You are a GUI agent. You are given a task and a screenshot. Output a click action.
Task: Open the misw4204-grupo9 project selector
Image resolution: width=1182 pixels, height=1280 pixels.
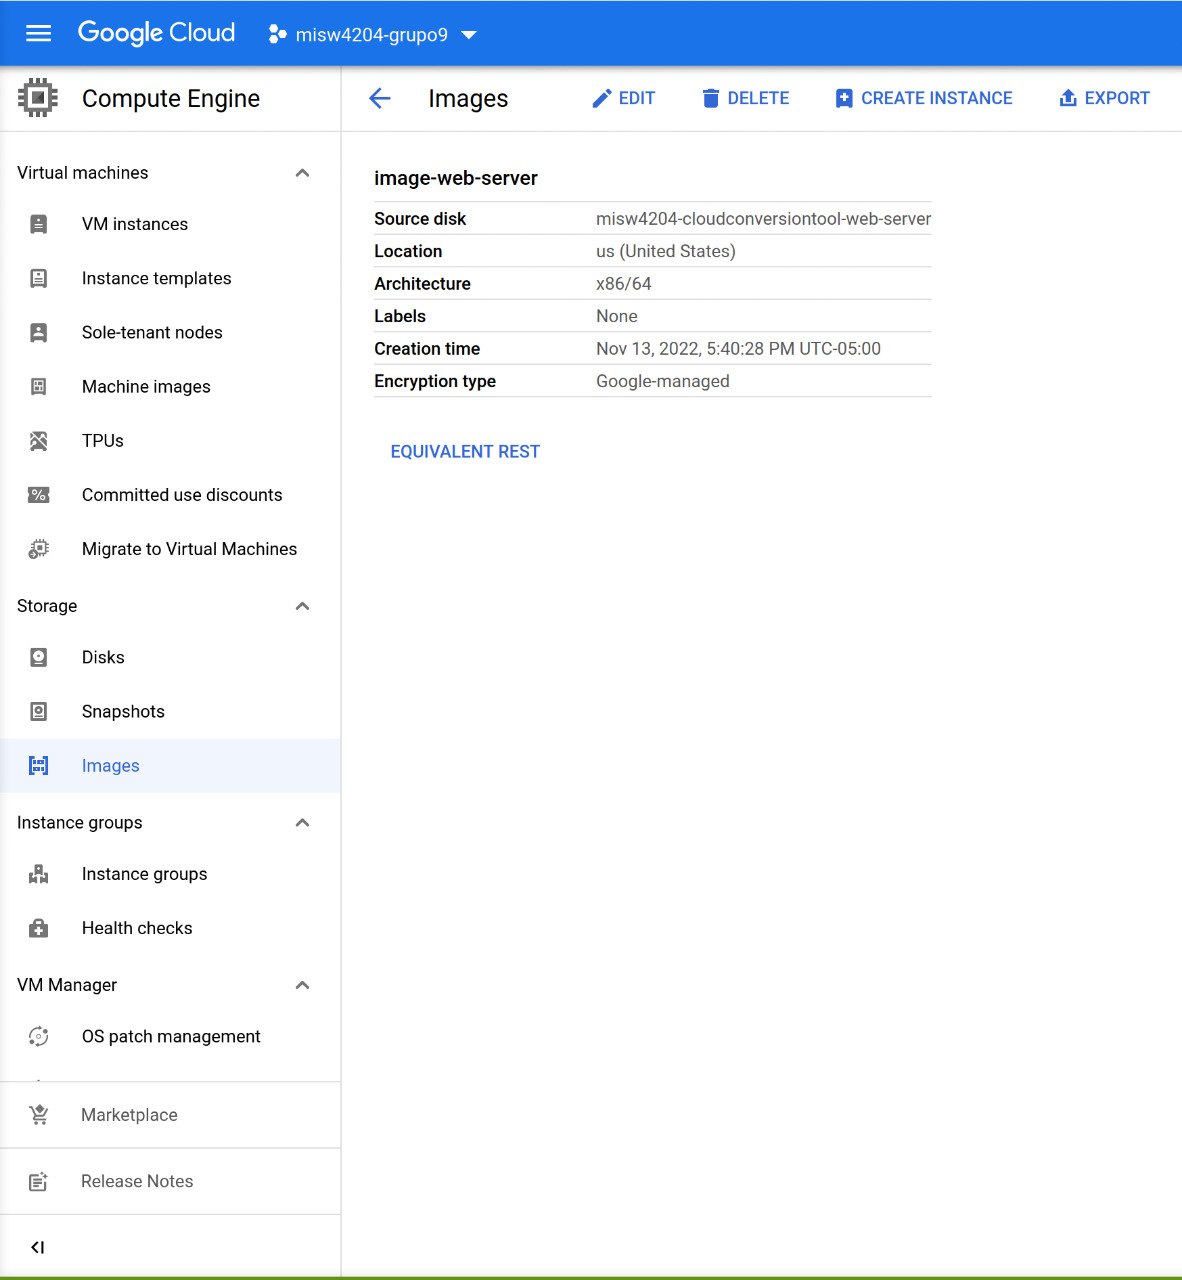tap(372, 33)
